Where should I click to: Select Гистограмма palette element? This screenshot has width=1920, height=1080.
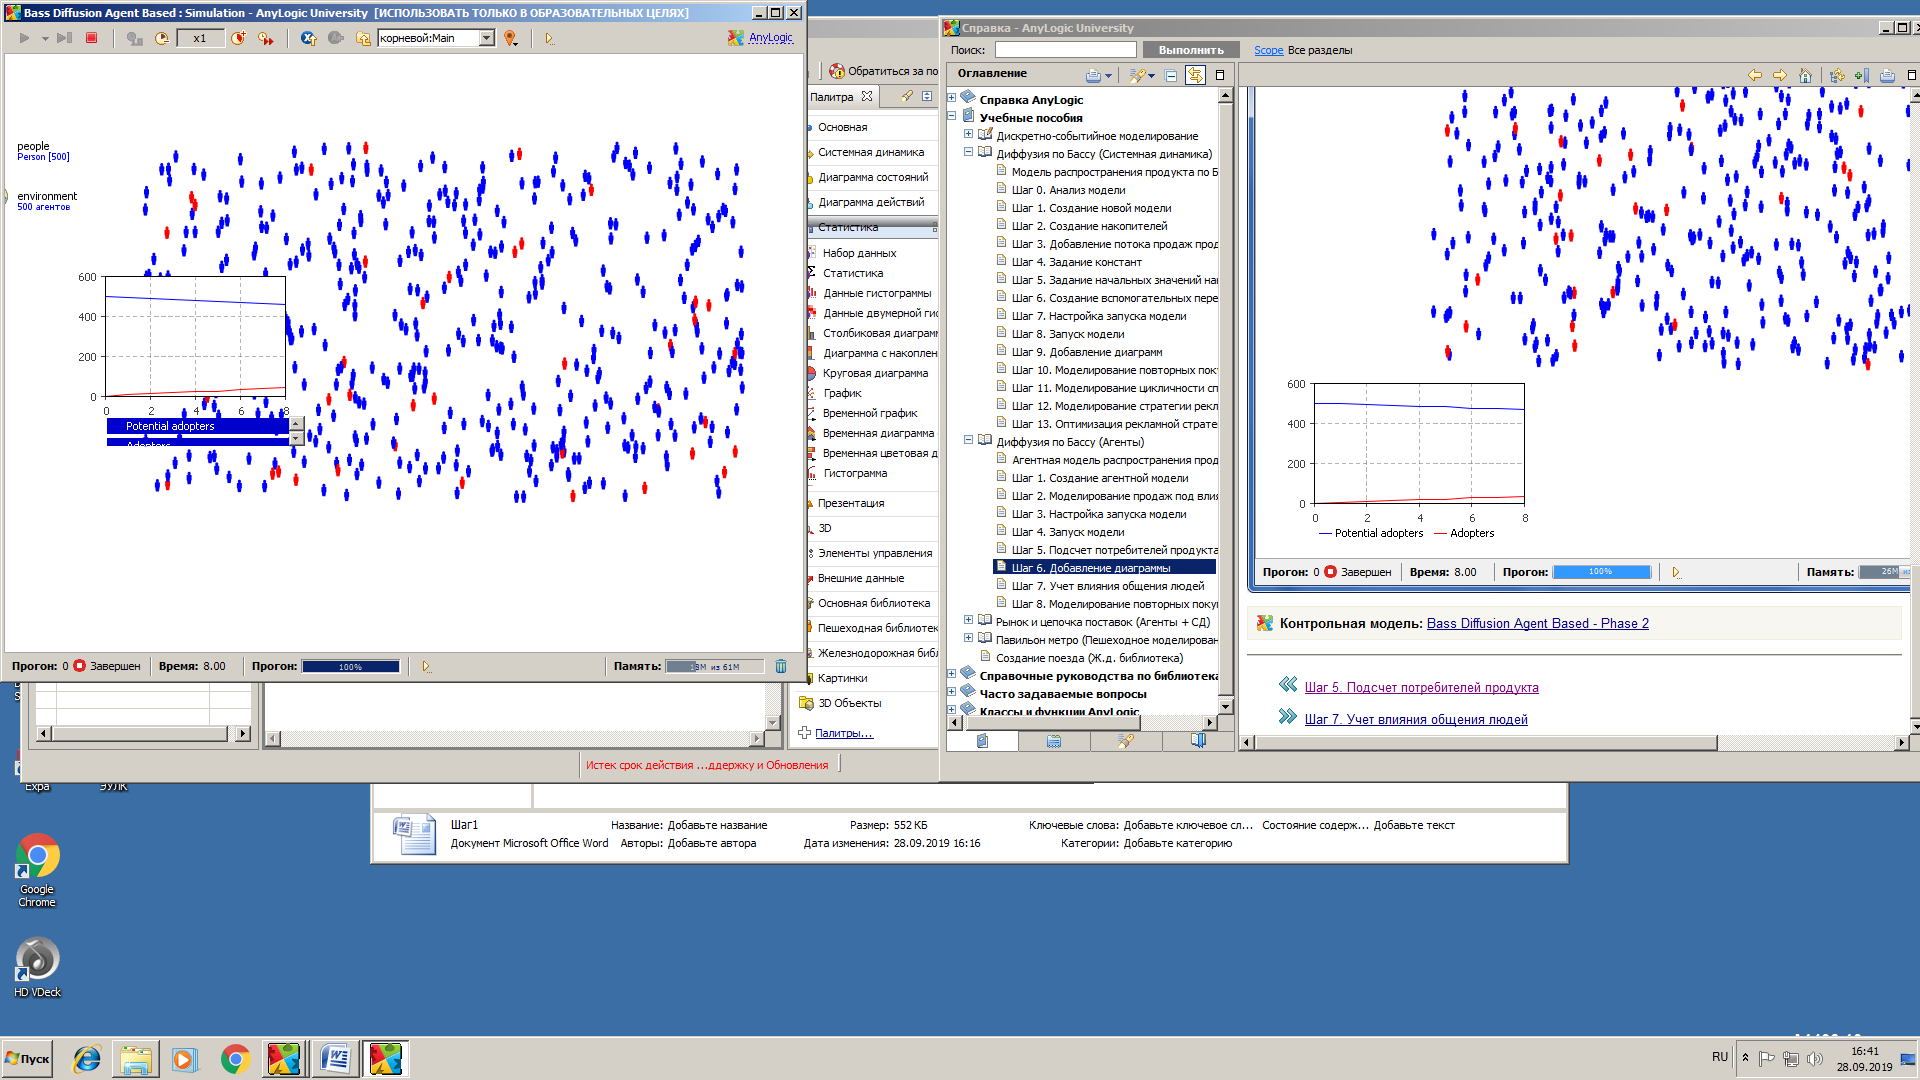[855, 473]
